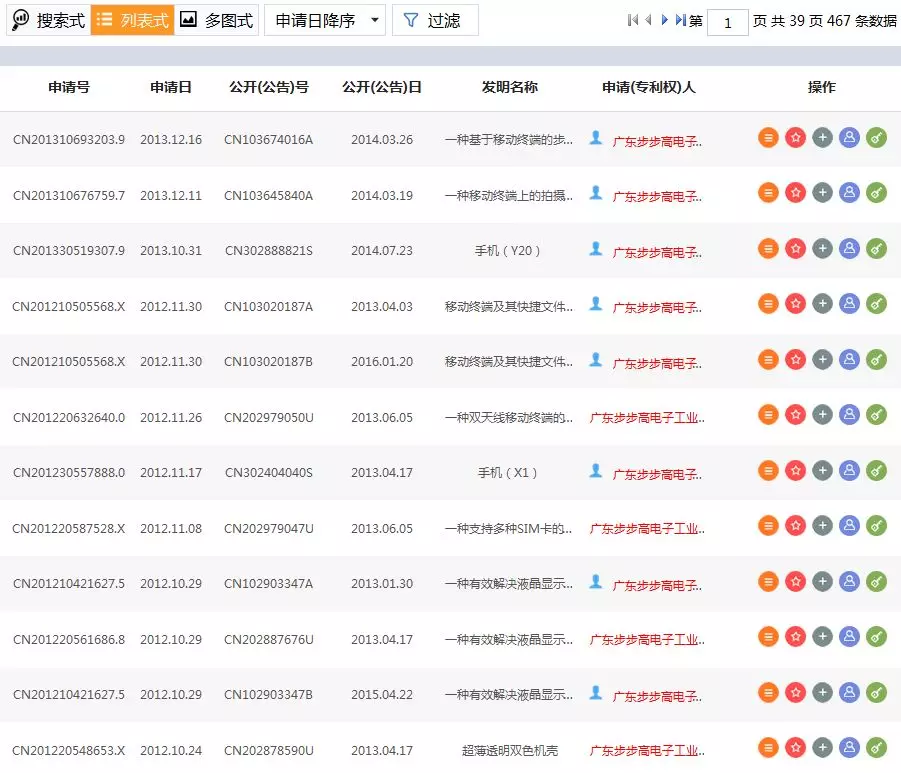Click the plus icon on the CN201330519307.9 row
The image size is (901, 773).
click(x=822, y=251)
